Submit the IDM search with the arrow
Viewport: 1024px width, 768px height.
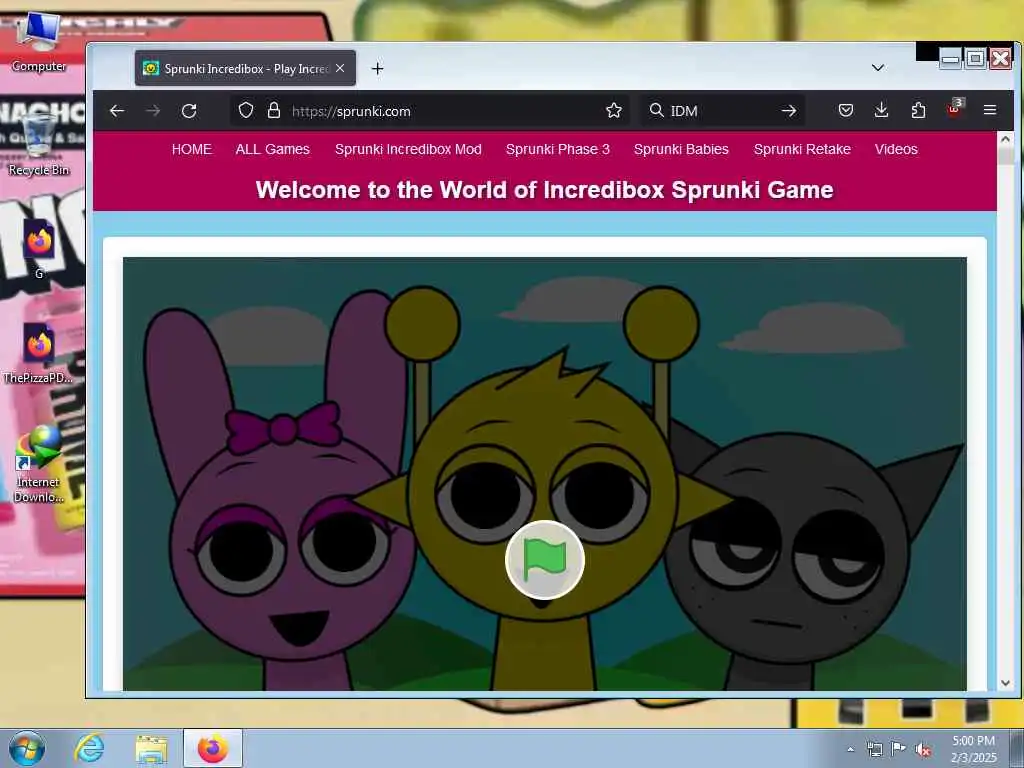(x=789, y=111)
